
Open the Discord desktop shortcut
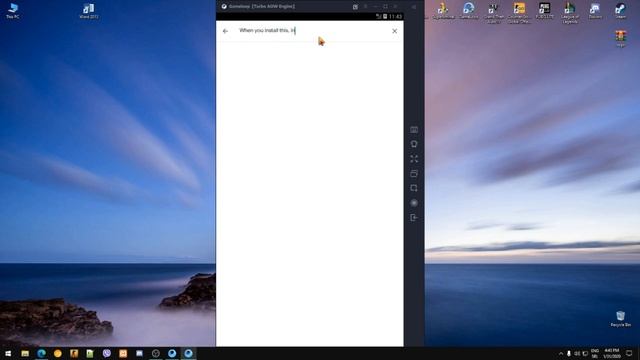tap(595, 11)
